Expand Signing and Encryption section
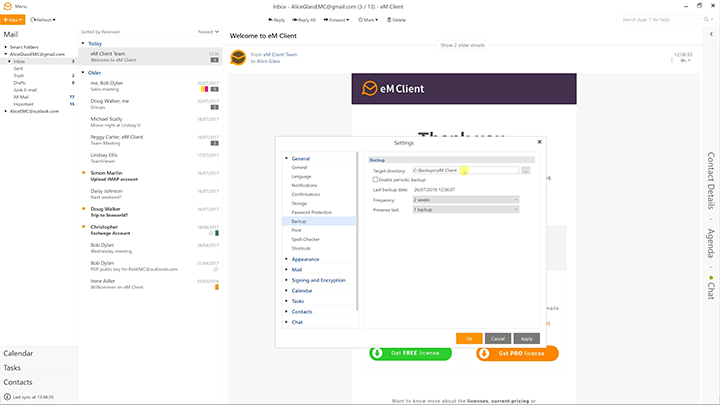 (x=287, y=280)
